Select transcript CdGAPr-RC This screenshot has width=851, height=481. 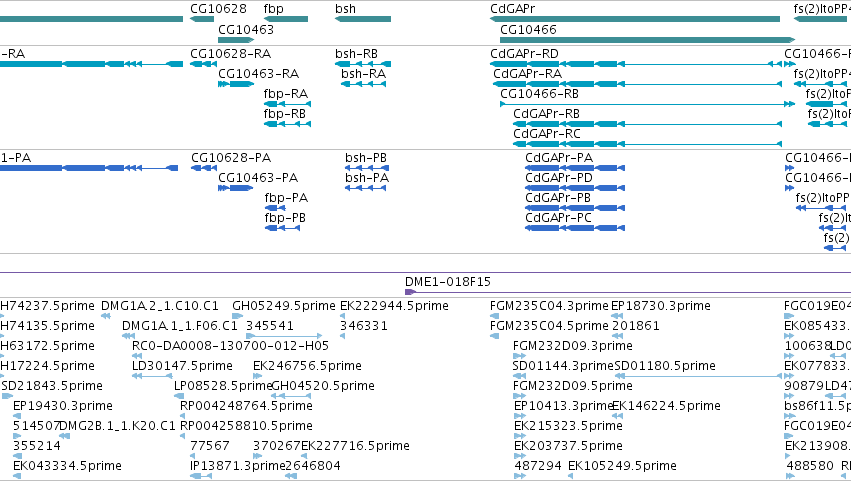point(647,144)
